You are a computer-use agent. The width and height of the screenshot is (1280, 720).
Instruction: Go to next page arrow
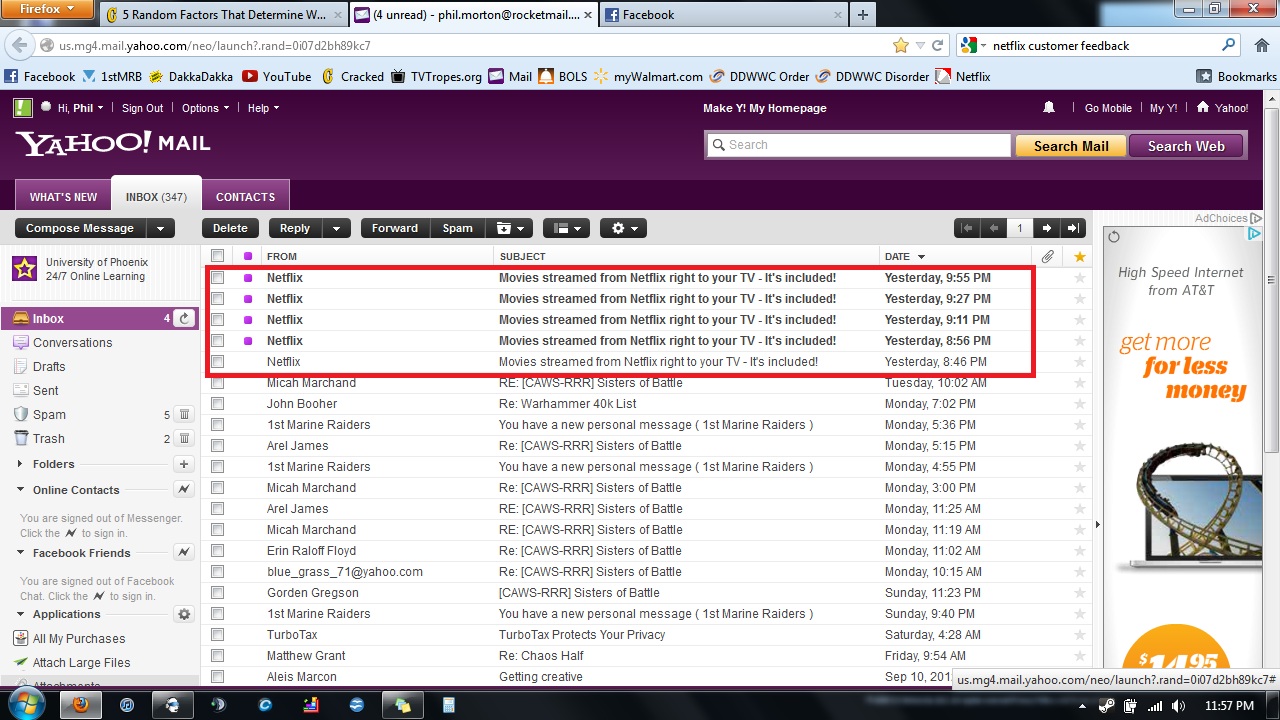click(x=1046, y=228)
